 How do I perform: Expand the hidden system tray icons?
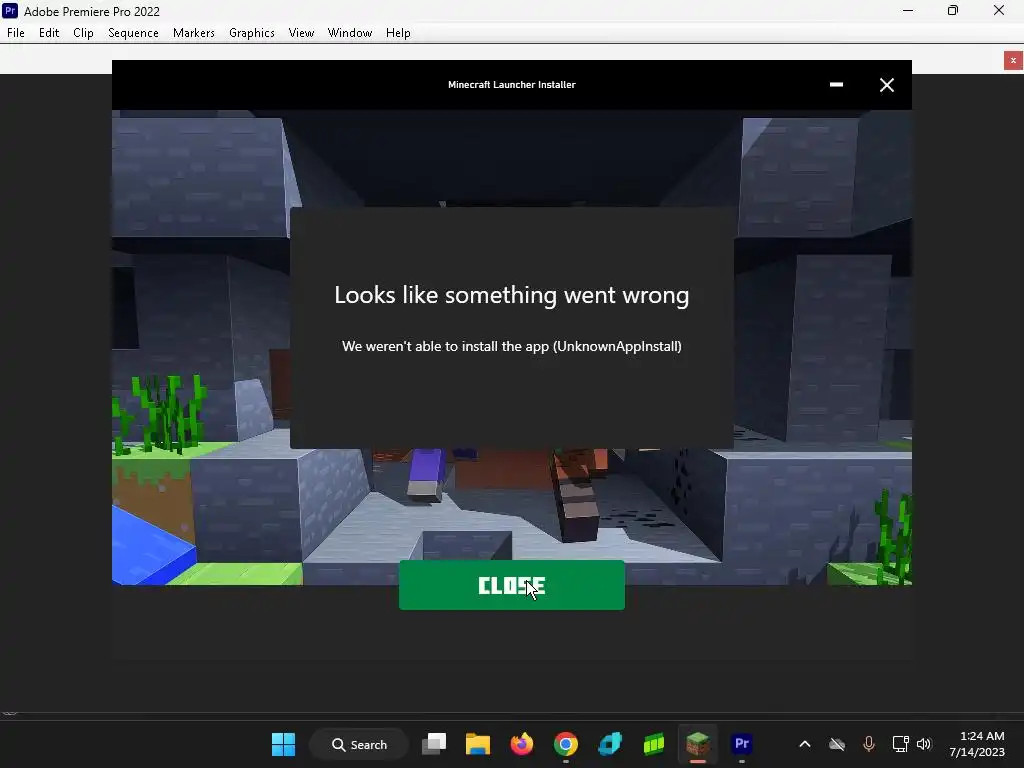click(805, 744)
